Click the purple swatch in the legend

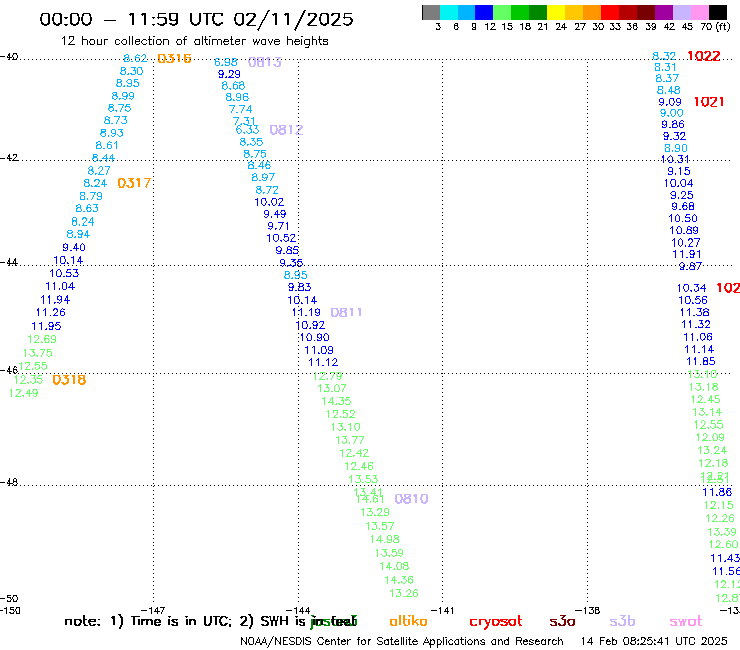pyautogui.click(x=663, y=12)
